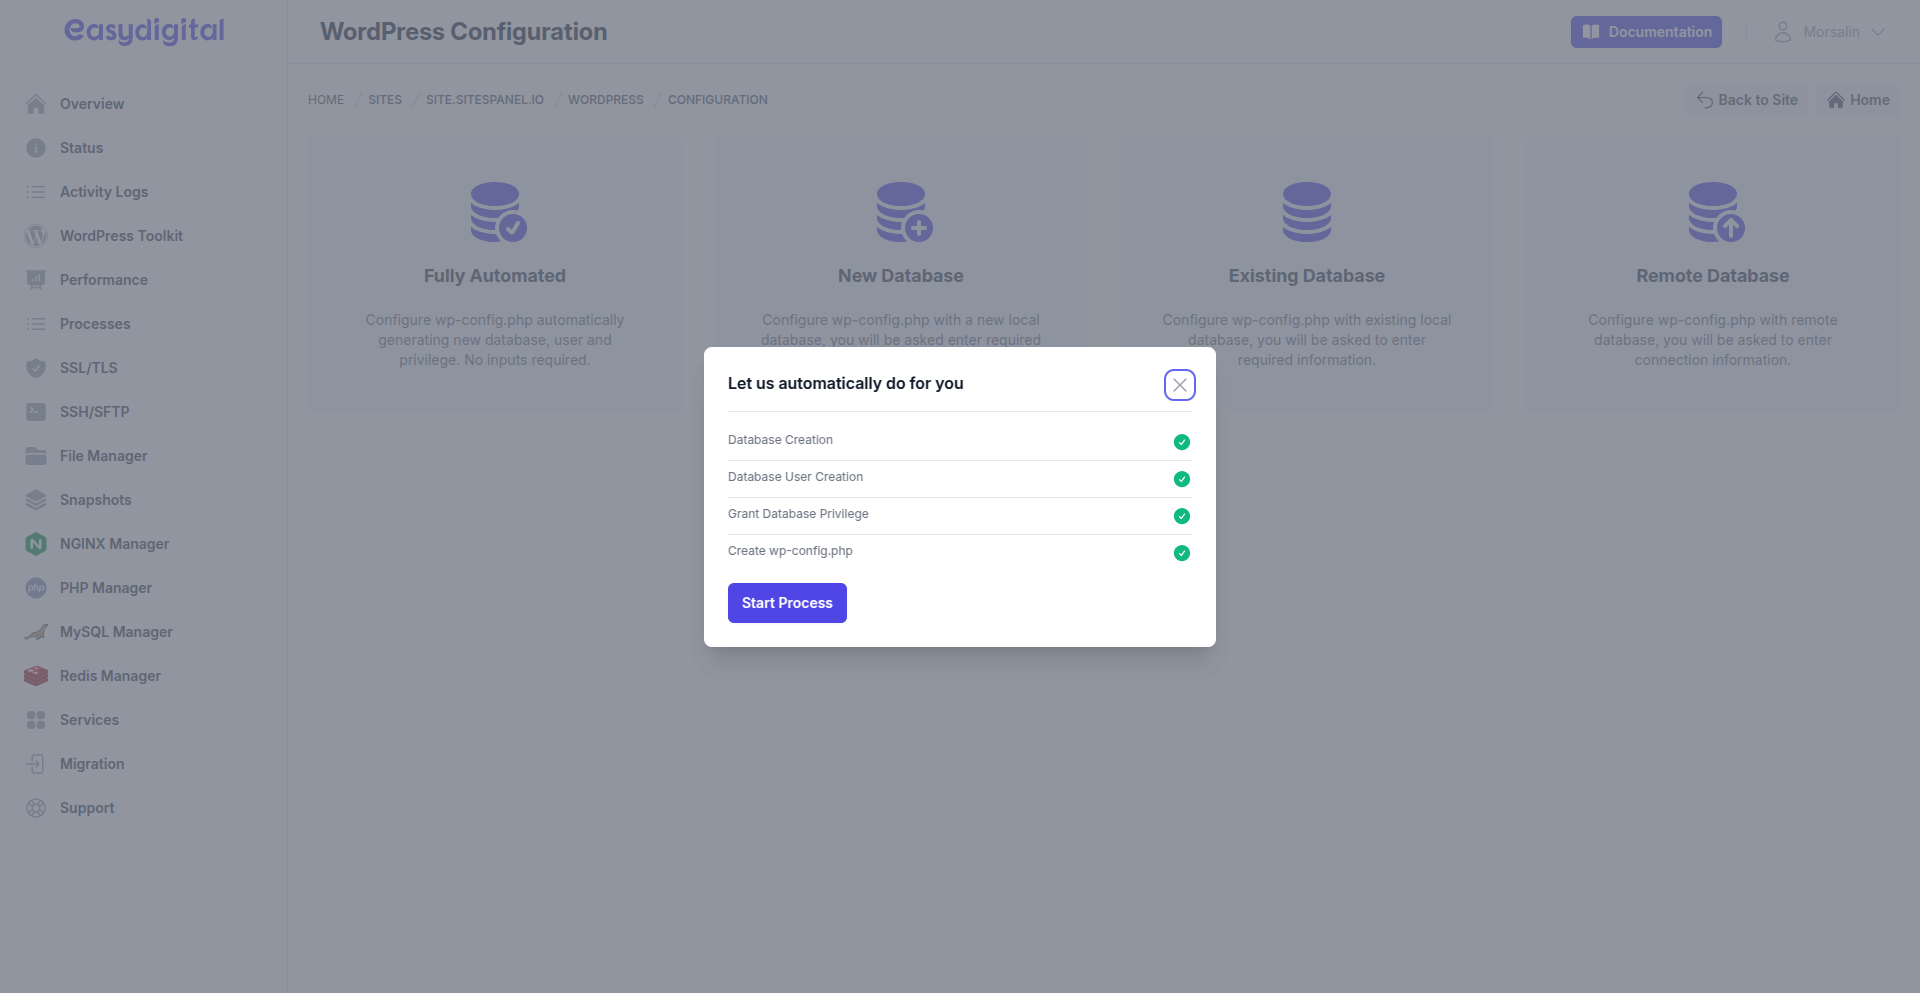Click the Back to Site link
Image resolution: width=1920 pixels, height=993 pixels.
[x=1747, y=99]
